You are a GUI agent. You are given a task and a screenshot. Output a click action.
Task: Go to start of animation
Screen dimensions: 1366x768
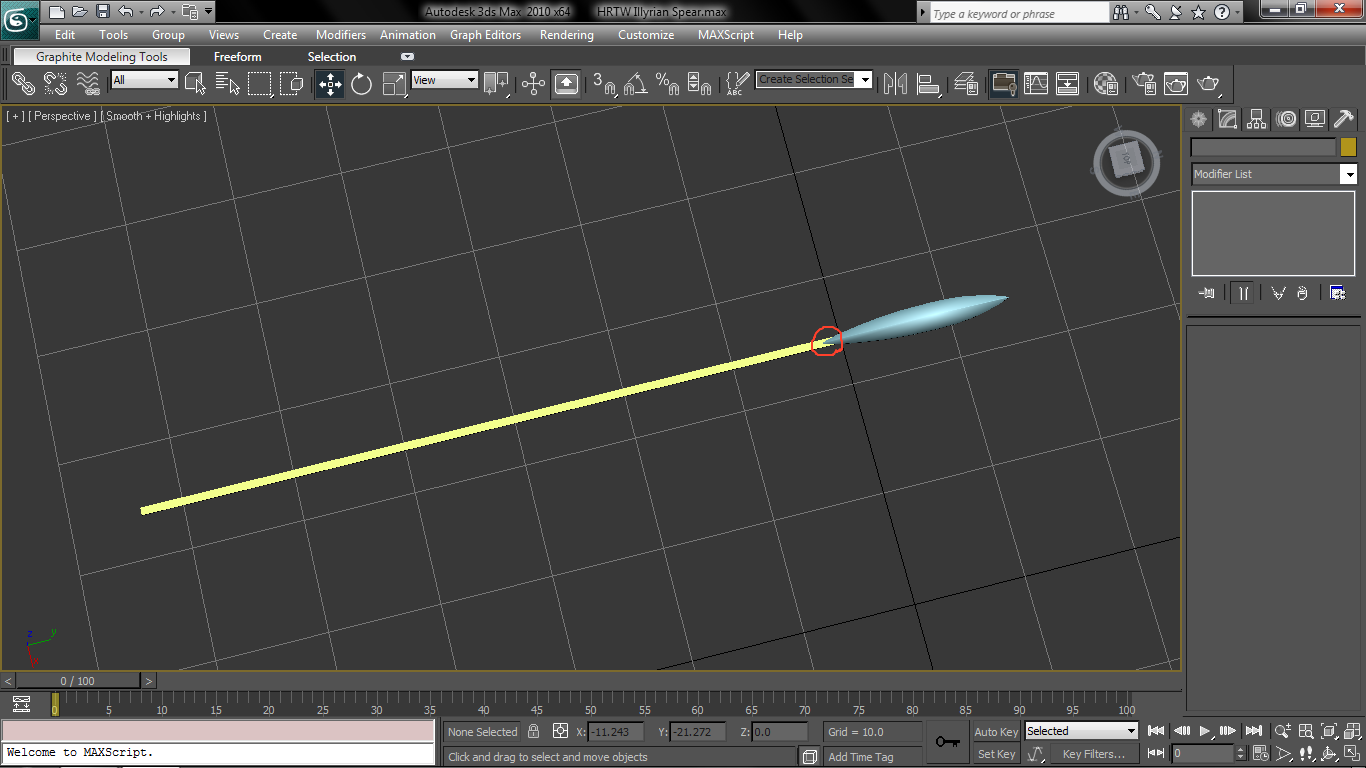(x=1156, y=731)
